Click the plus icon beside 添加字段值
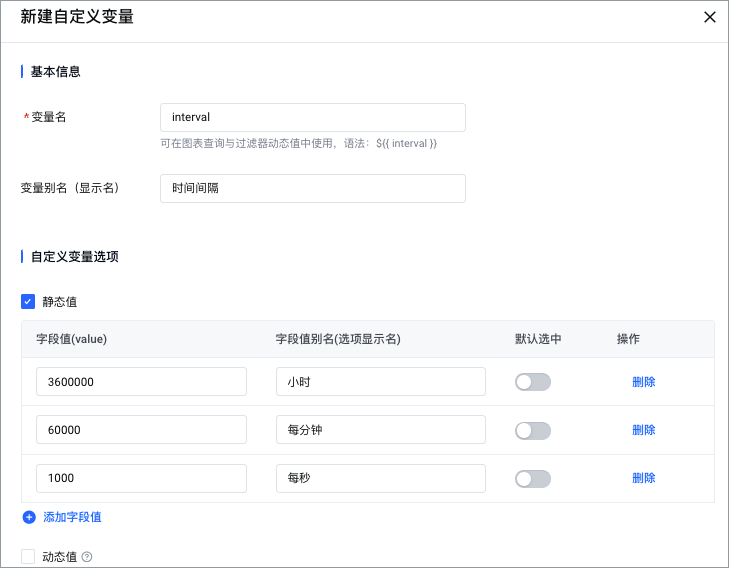Image resolution: width=729 pixels, height=568 pixels. [x=29, y=517]
